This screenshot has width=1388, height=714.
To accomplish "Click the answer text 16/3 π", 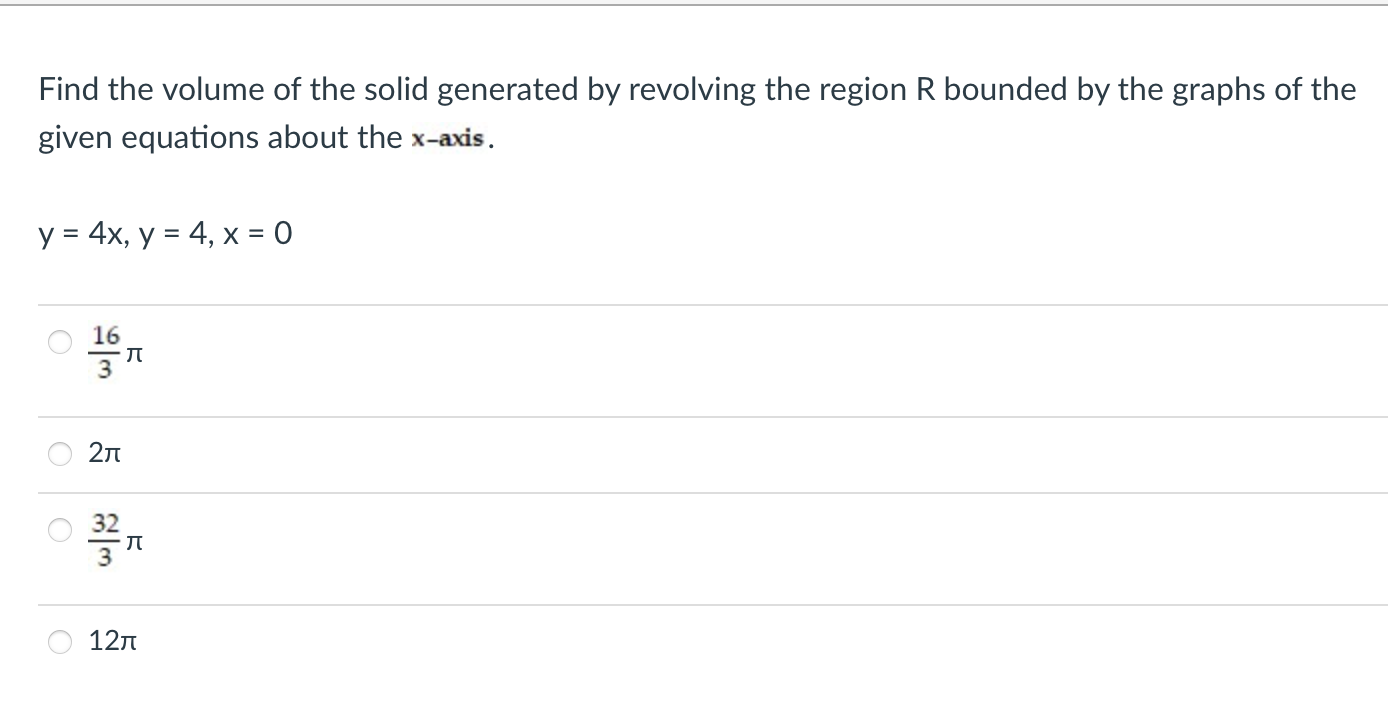I will pyautogui.click(x=116, y=350).
